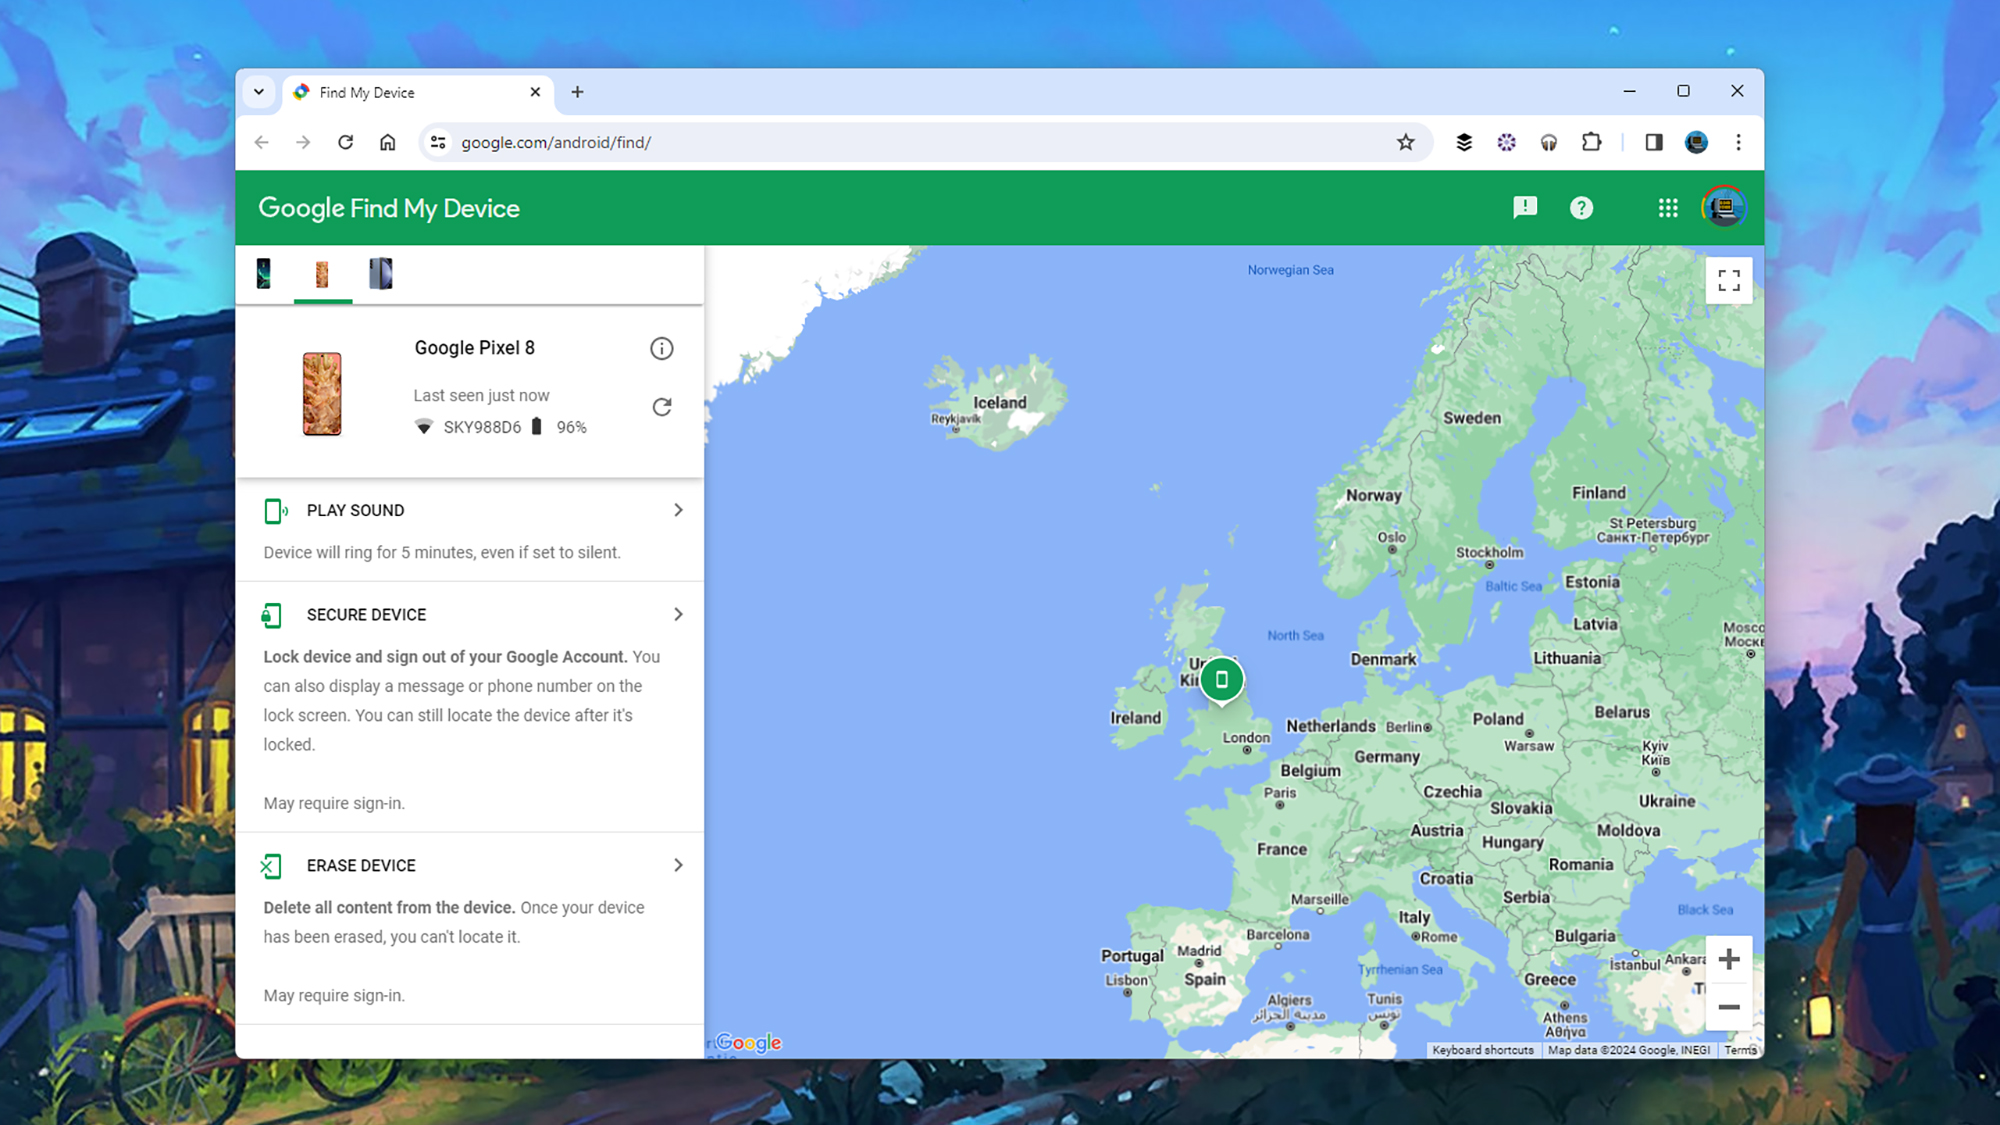
Task: Click the green device location pin on map
Action: tap(1221, 680)
